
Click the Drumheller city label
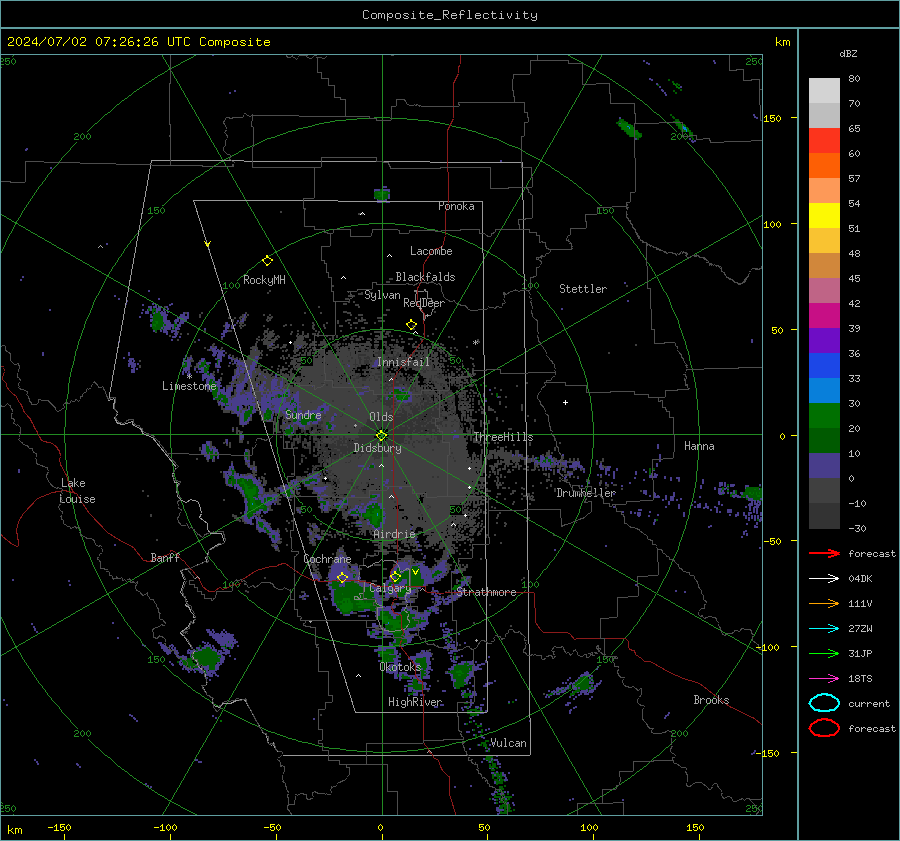tap(586, 493)
